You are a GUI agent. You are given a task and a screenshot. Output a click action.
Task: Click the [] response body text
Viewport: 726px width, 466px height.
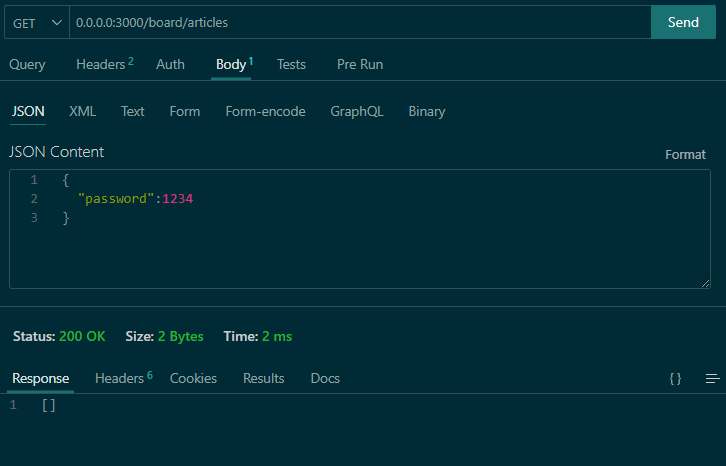click(49, 405)
